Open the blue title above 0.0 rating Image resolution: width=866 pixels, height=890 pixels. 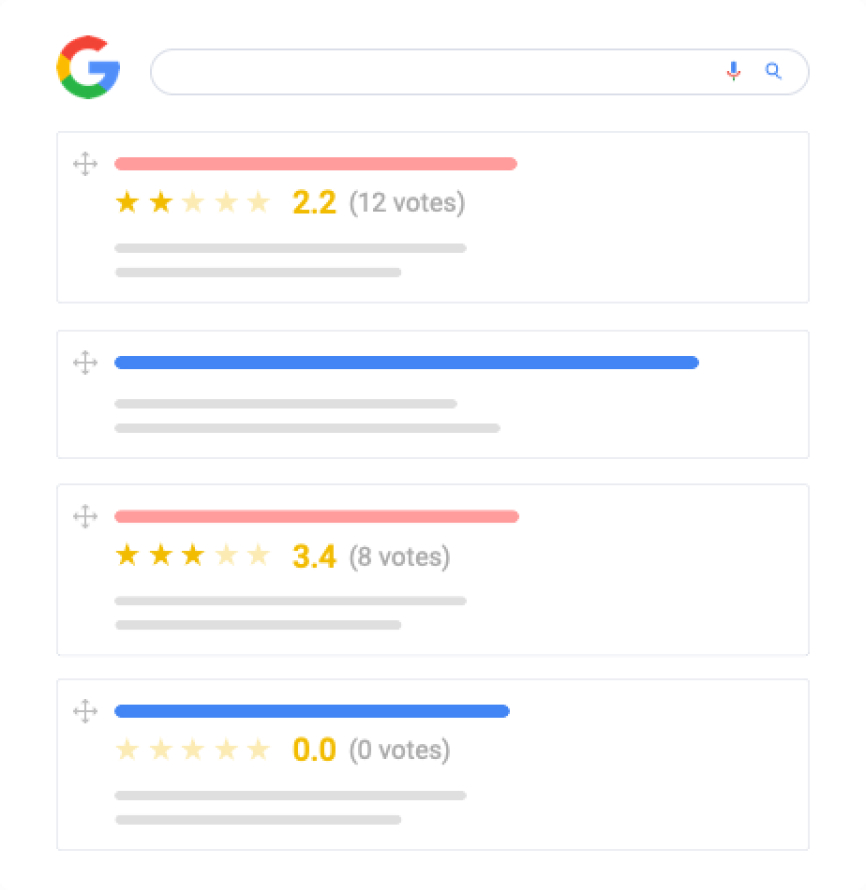click(312, 712)
